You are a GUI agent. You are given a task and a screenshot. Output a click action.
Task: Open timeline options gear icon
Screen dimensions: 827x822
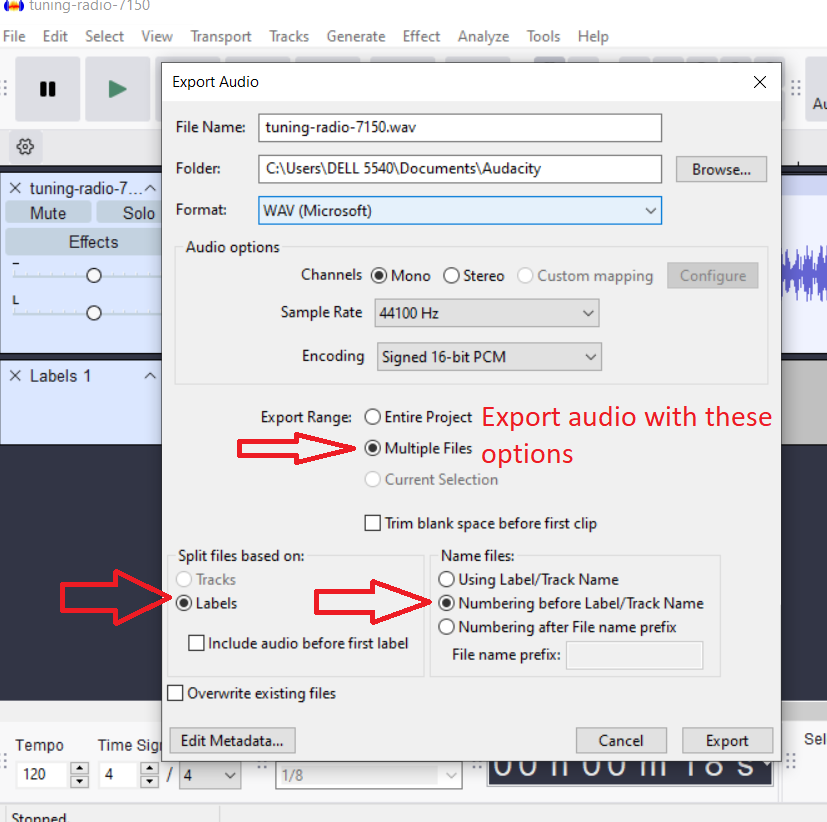pos(25,147)
